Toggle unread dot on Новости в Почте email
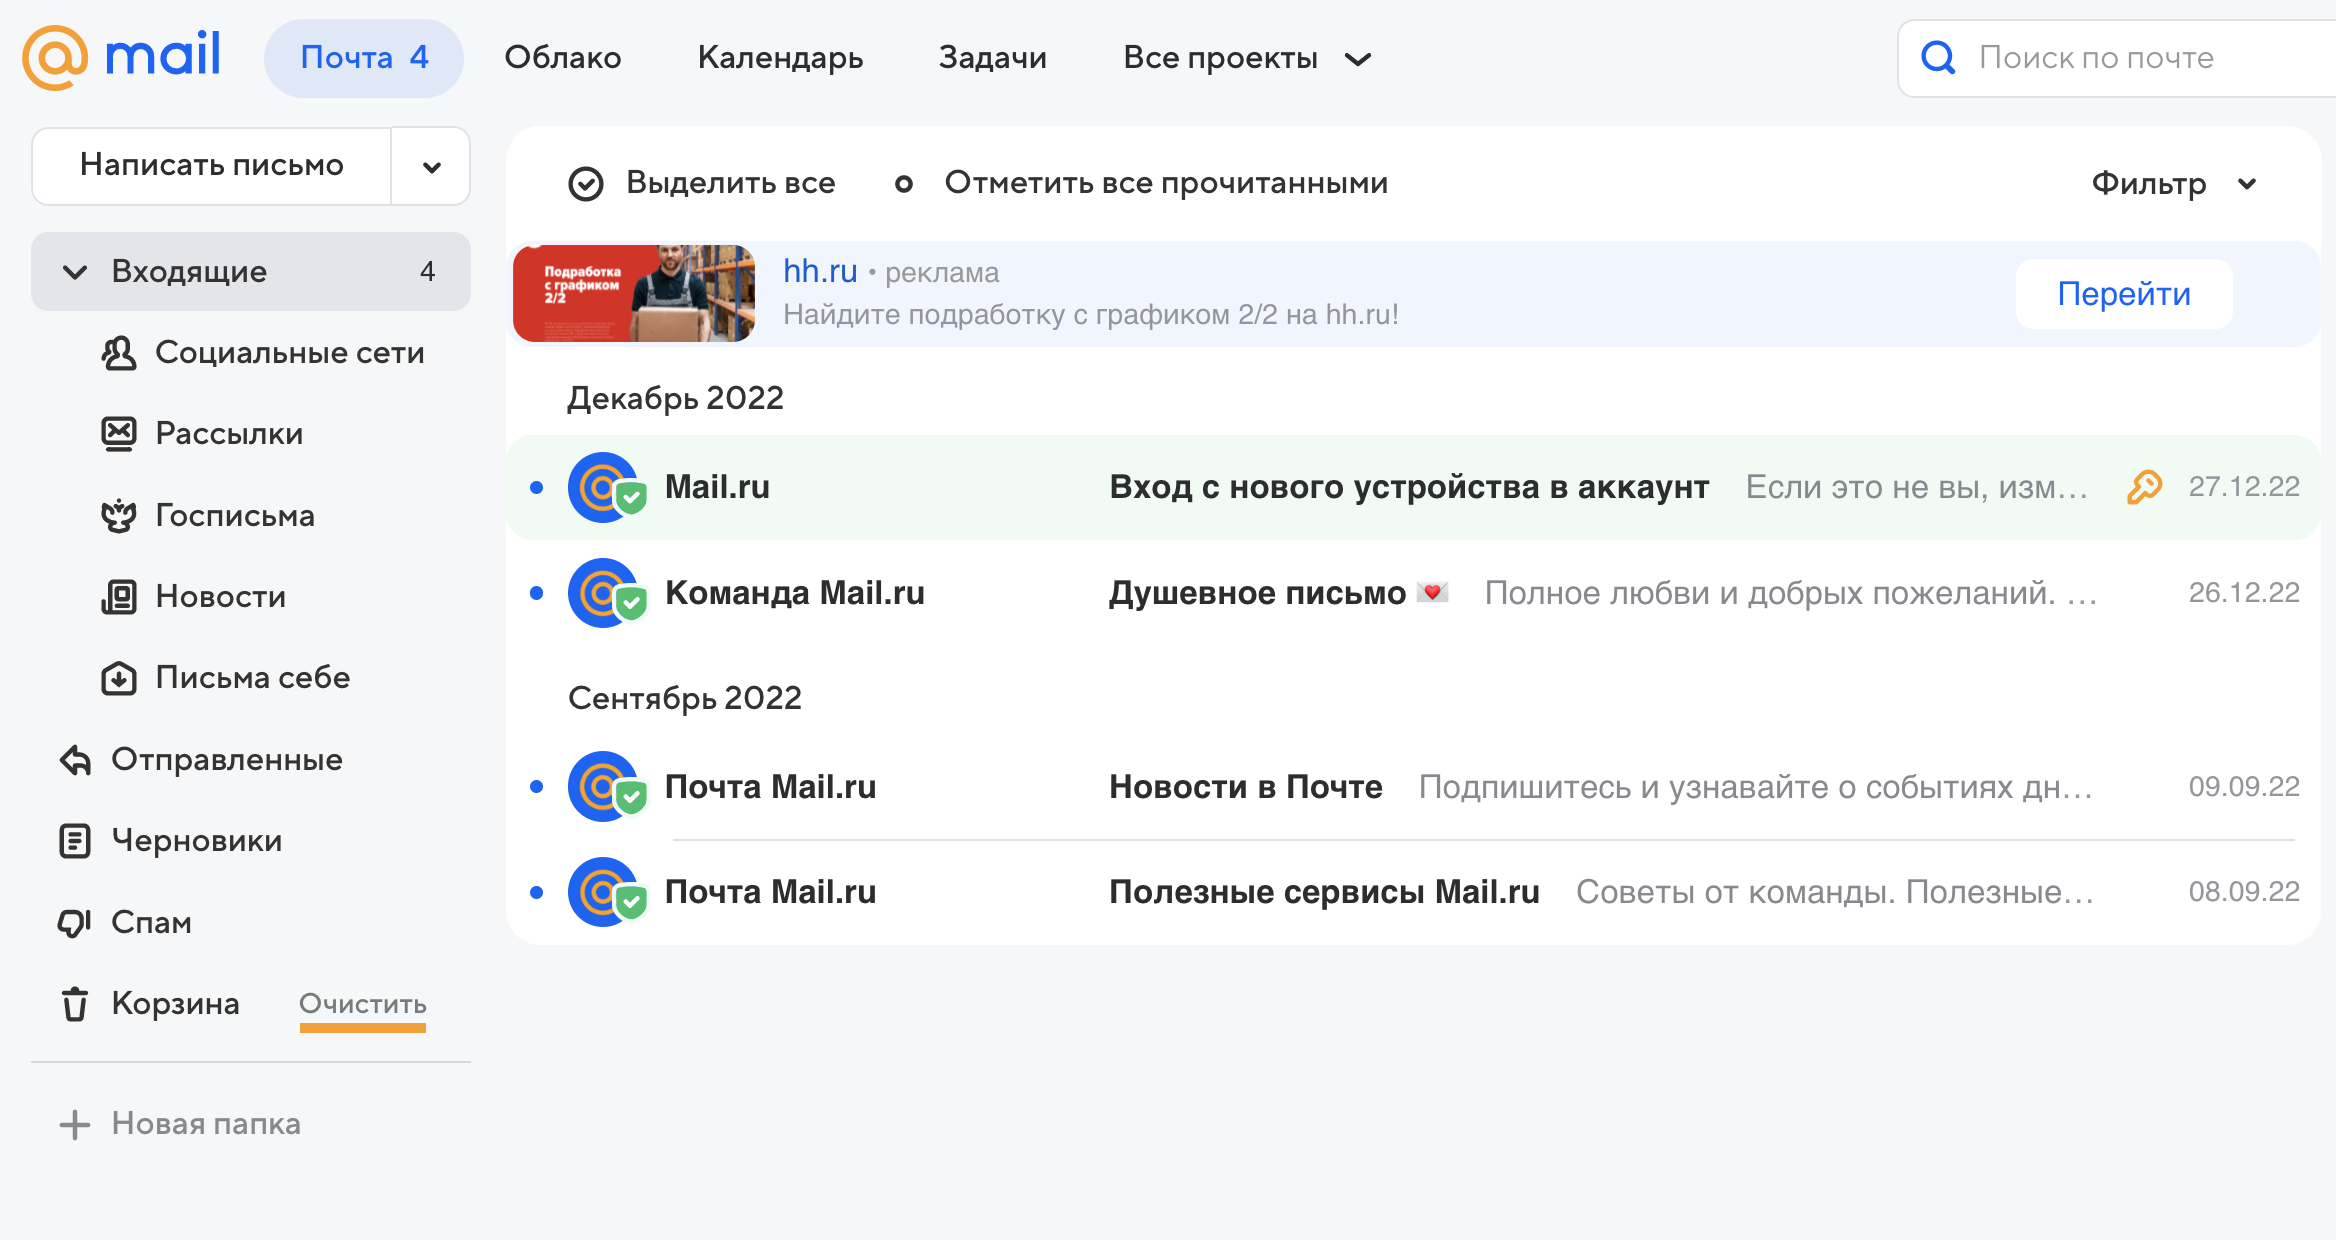 click(537, 787)
